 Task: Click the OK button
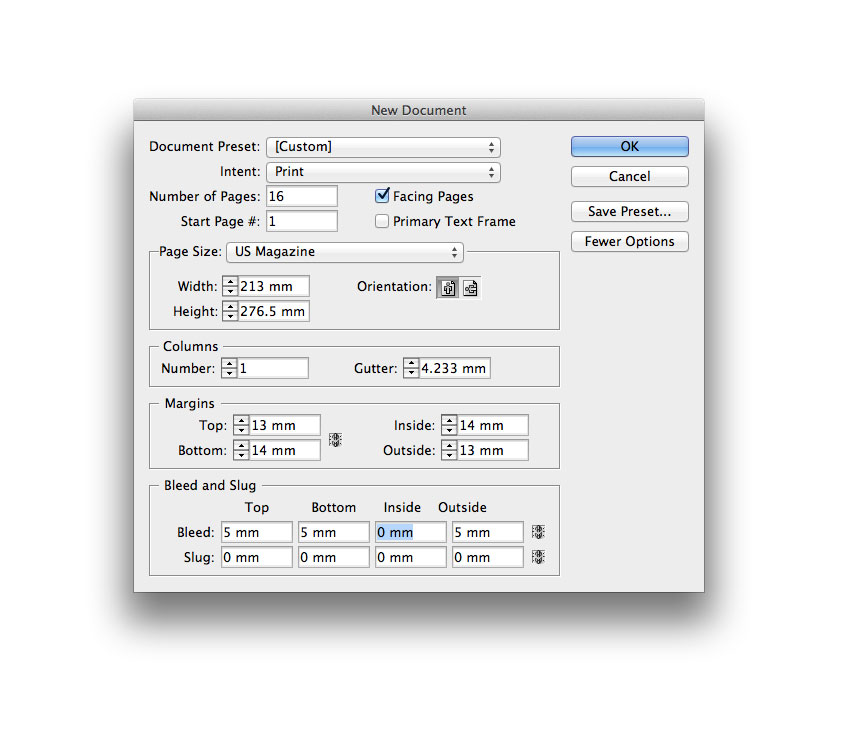(629, 146)
